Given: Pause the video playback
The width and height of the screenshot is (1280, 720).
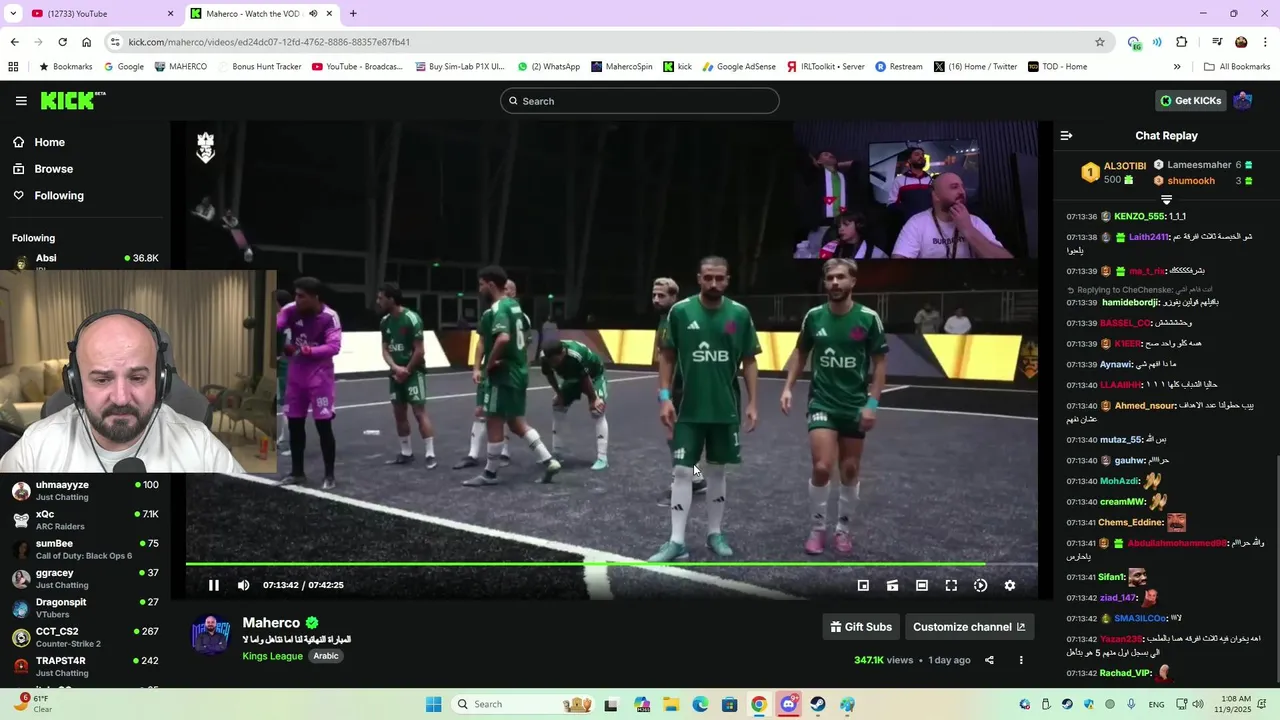Looking at the screenshot, I should [x=213, y=585].
